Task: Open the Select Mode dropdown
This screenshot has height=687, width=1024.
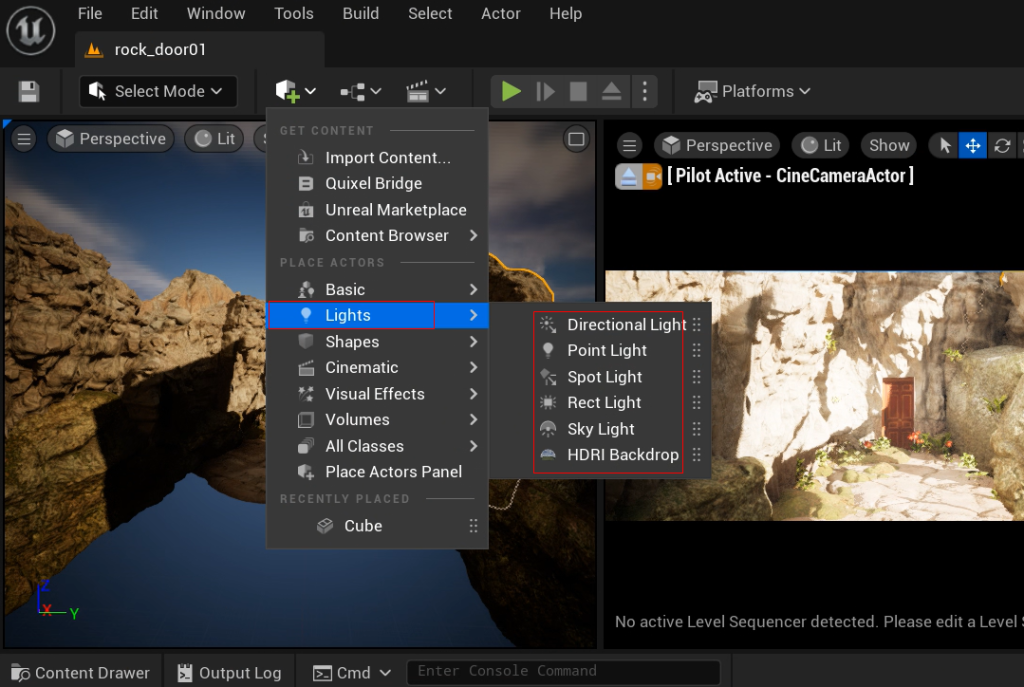Action: [158, 91]
